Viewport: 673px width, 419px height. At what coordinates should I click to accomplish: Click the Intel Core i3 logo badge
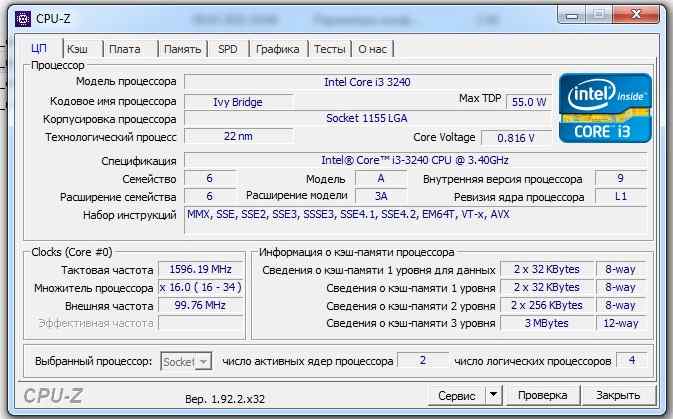pyautogui.click(x=605, y=108)
